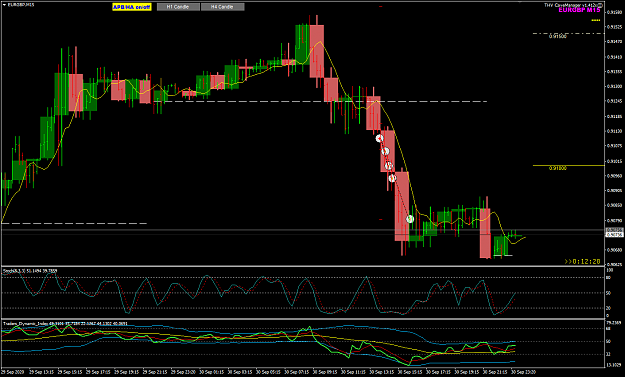
Task: Click the THV CaveManager version label
Action: point(572,5)
